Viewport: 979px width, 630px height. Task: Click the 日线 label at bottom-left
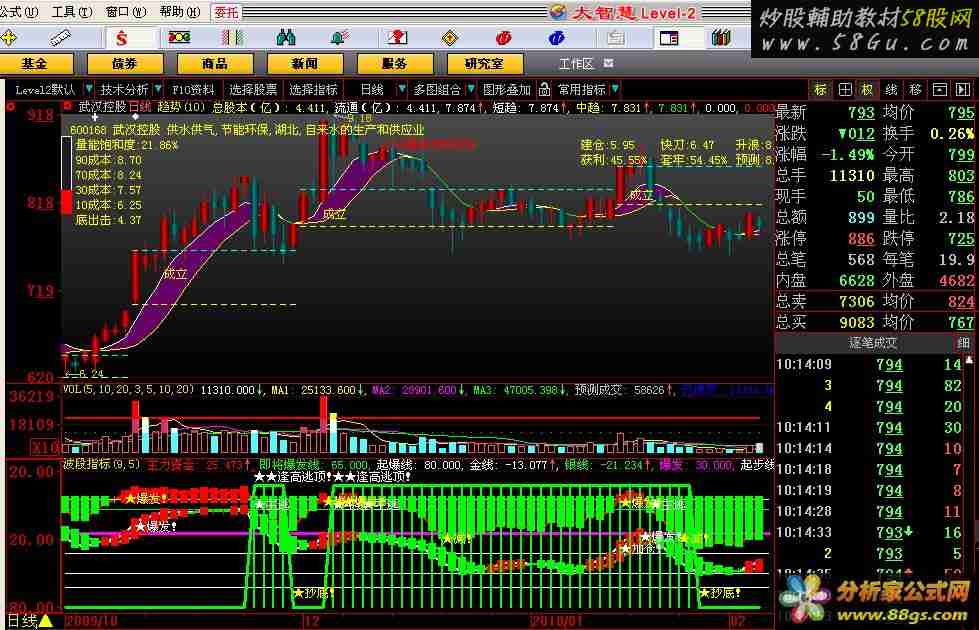coord(22,621)
